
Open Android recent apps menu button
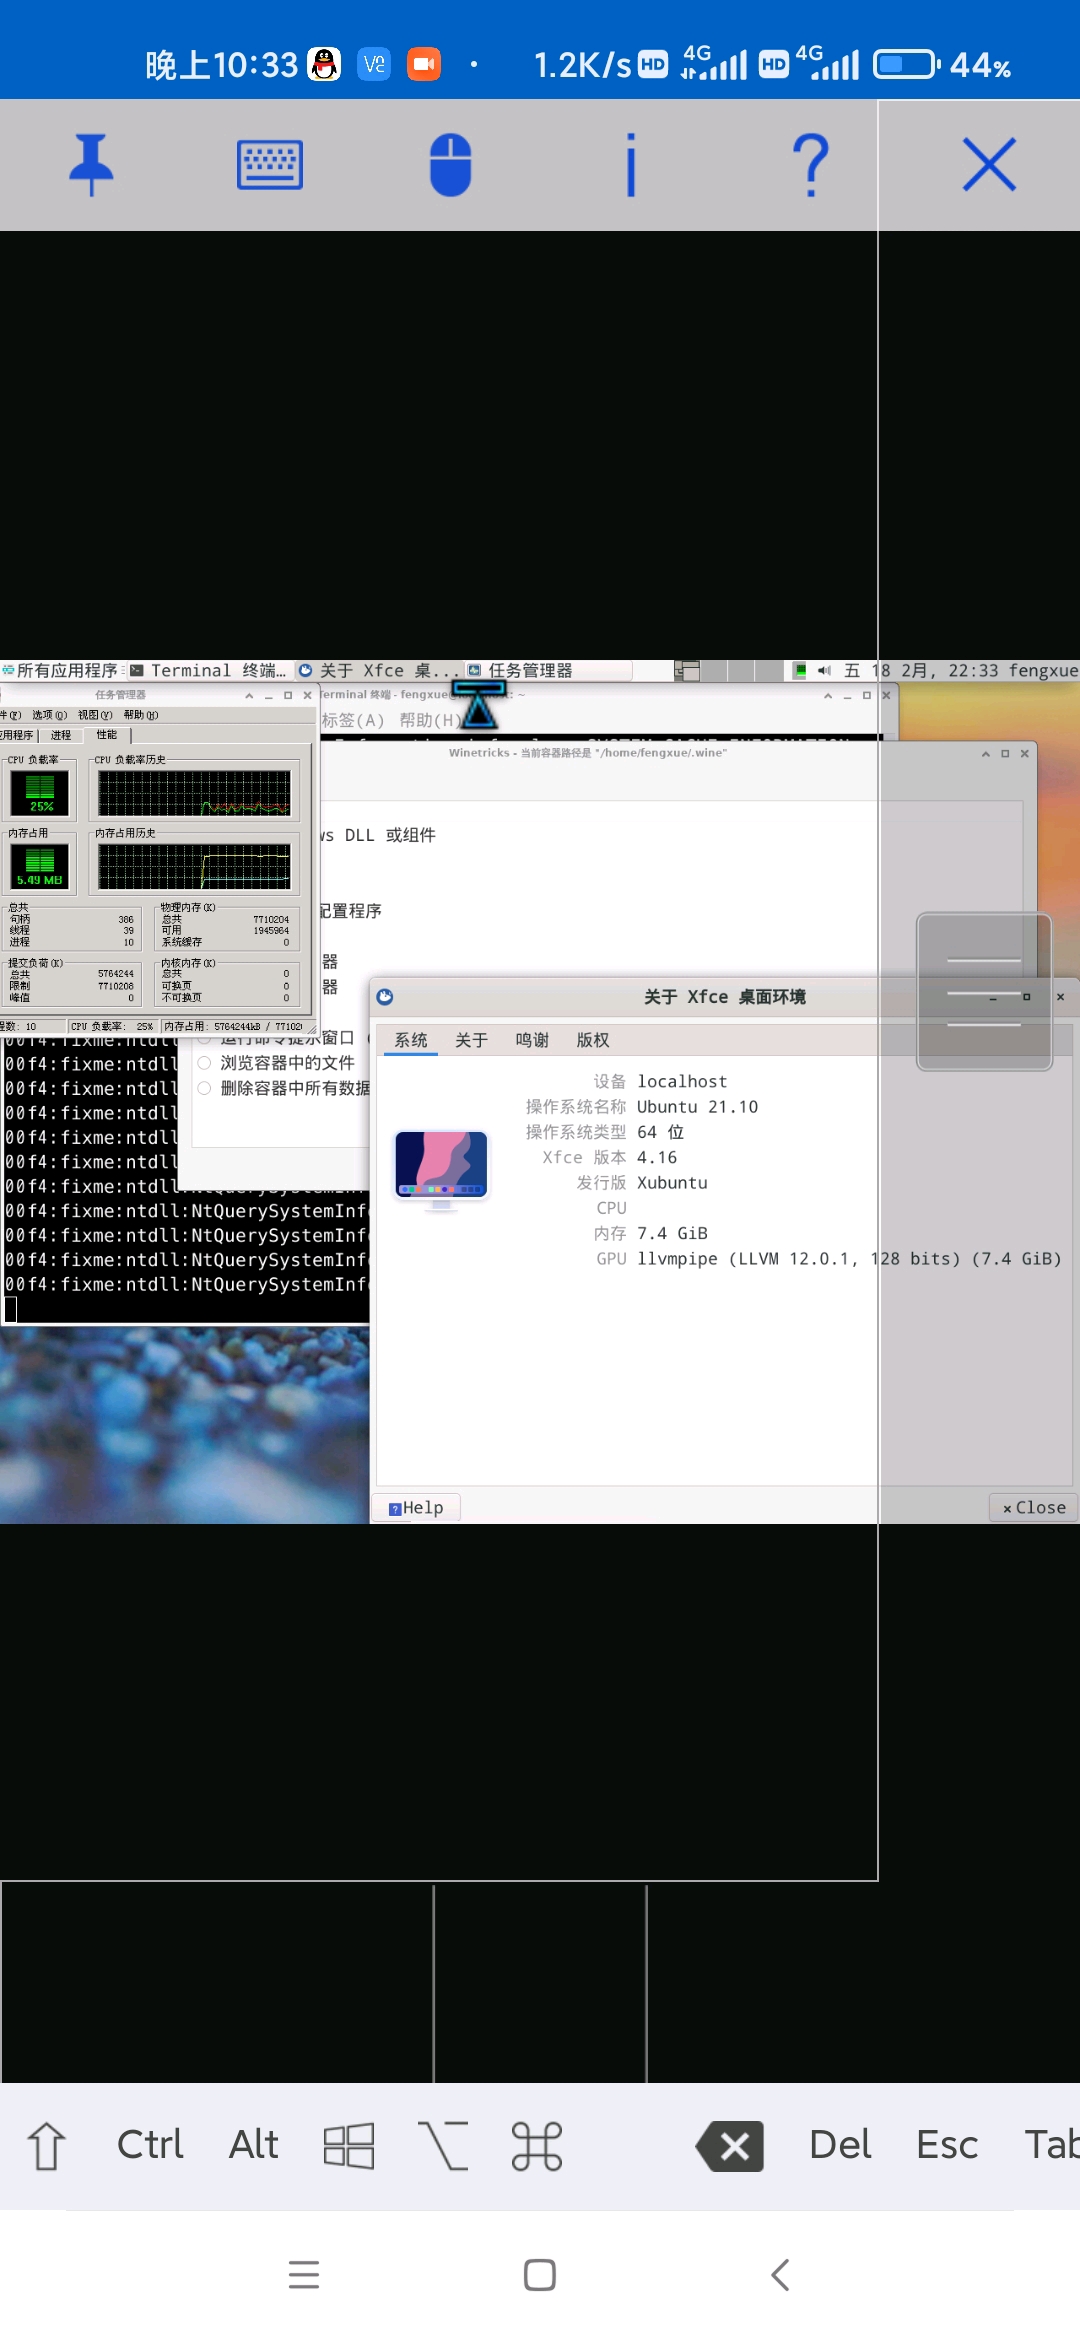(x=304, y=2275)
